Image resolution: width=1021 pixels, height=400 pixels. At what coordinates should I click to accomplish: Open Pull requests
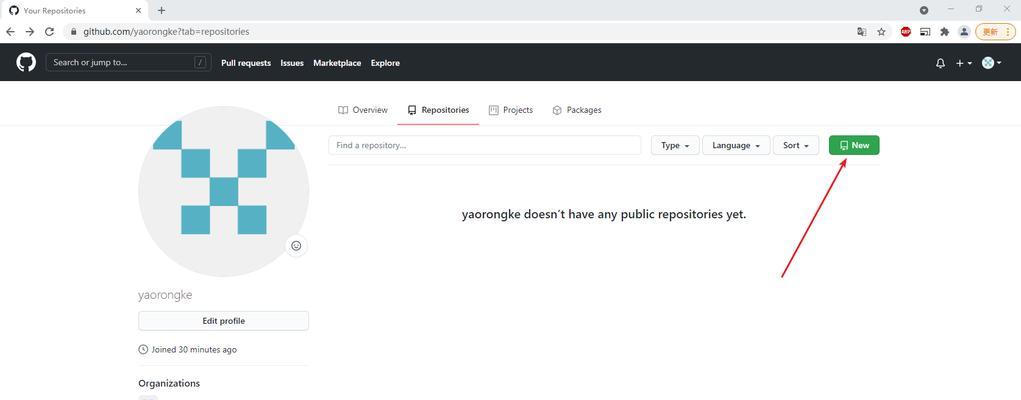[246, 63]
